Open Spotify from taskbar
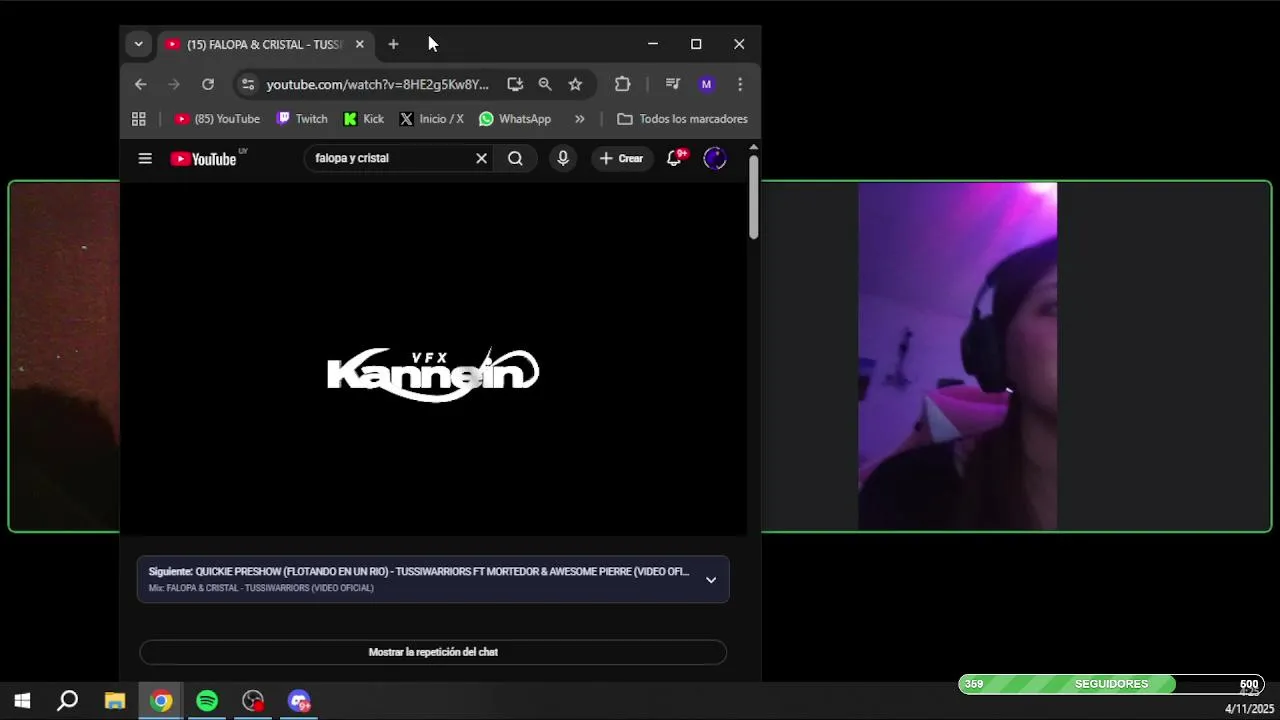 (207, 701)
